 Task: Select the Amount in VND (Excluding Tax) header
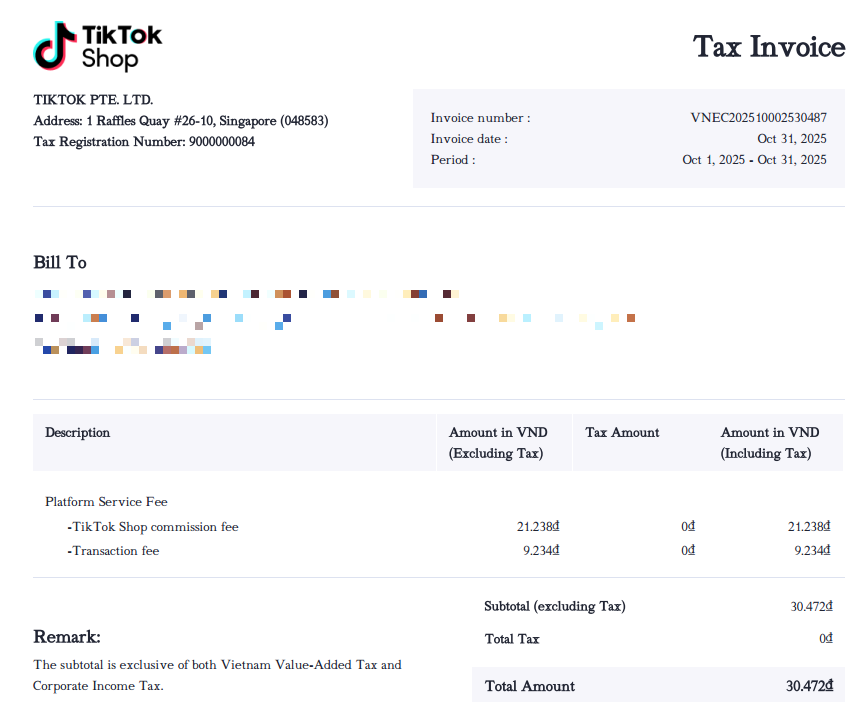tap(496, 443)
